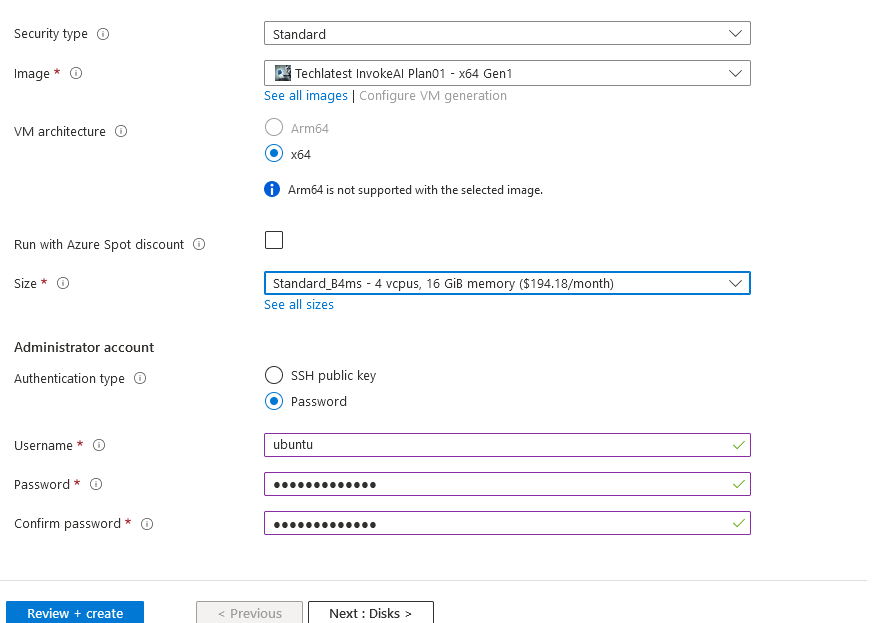Click the Password field validation checkmark

[x=738, y=484]
